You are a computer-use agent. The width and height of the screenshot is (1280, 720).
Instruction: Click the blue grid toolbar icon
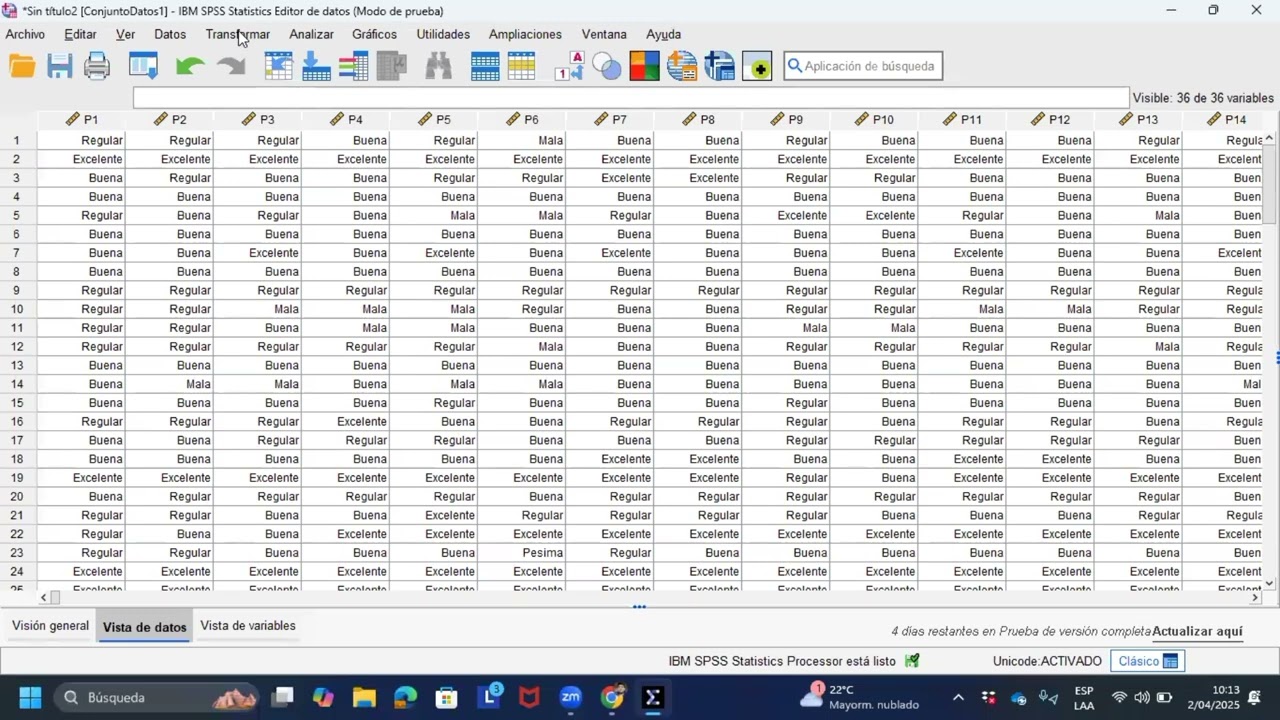point(485,66)
